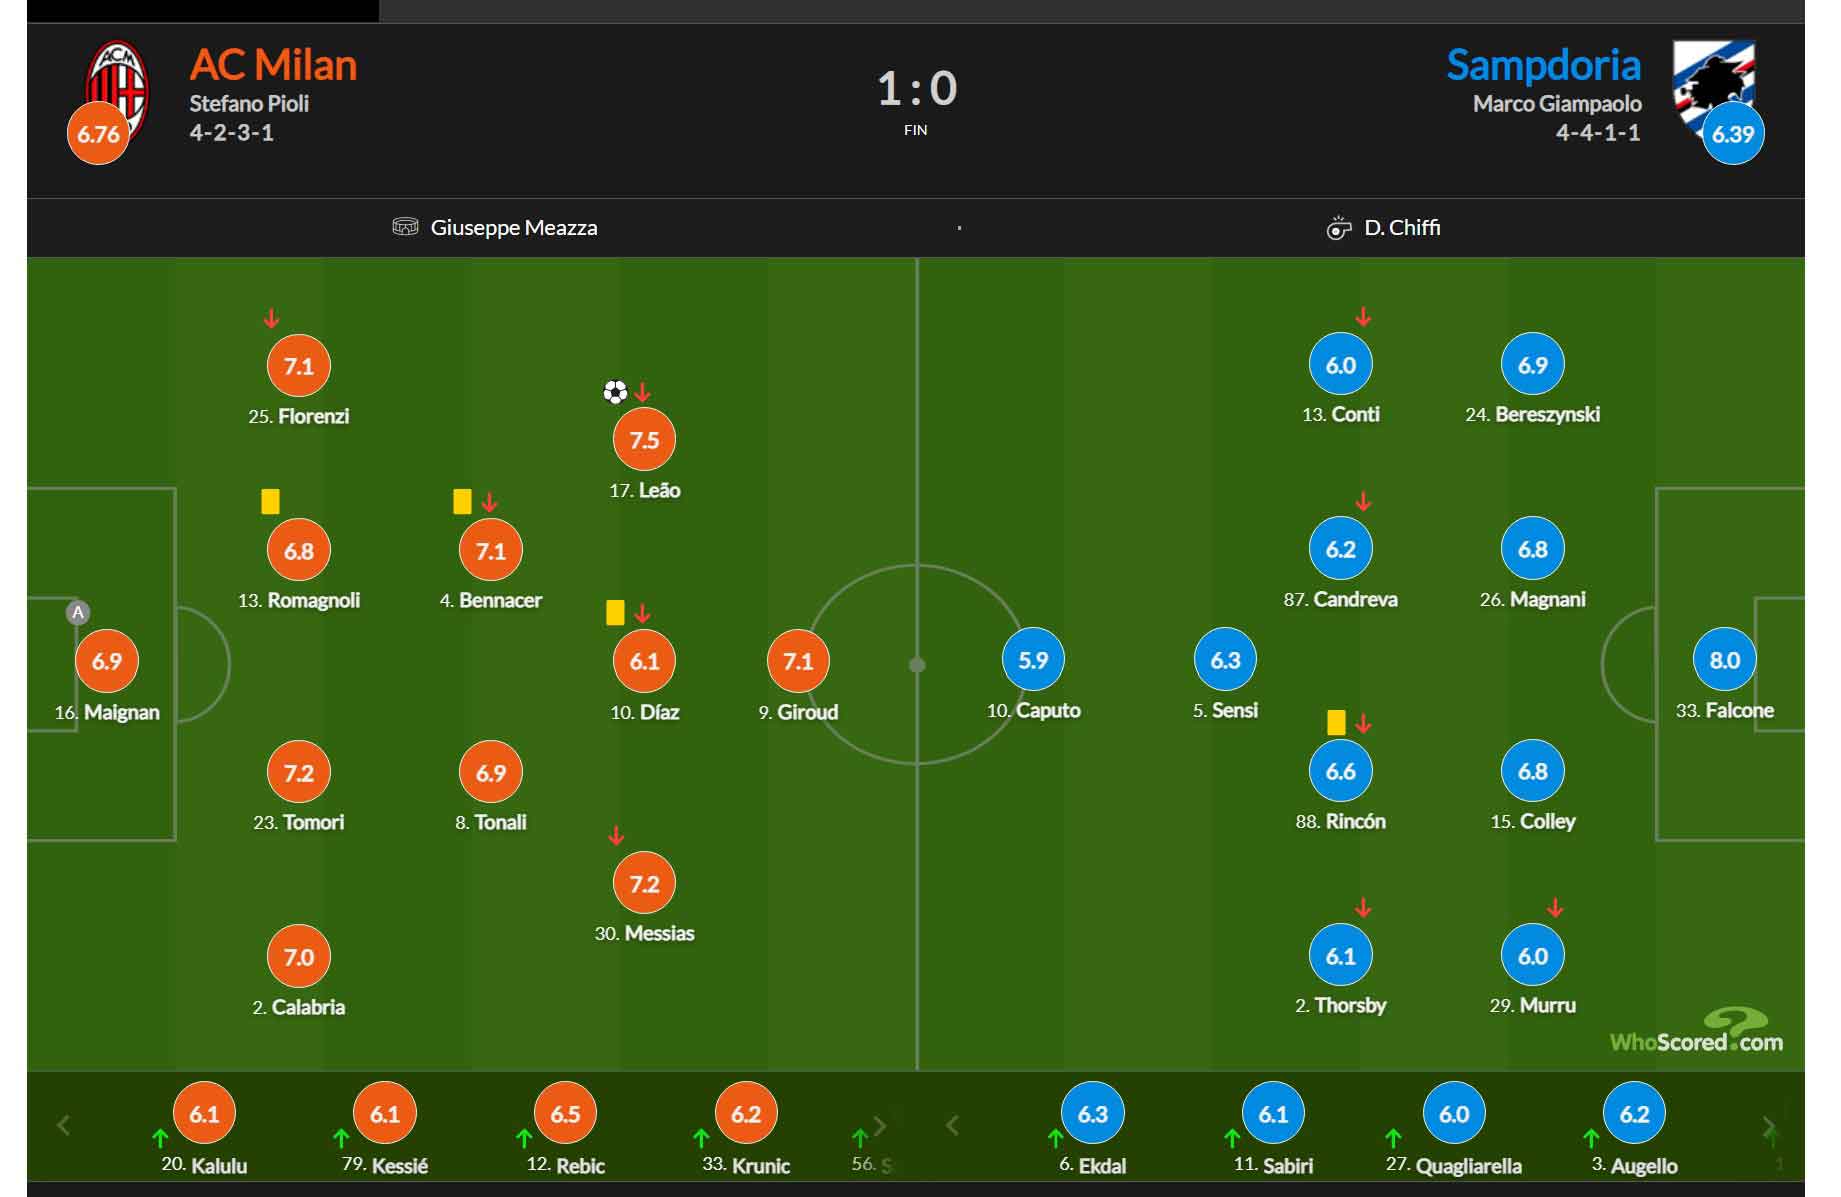Click the green sub-in arrow beside Kalulu
This screenshot has width=1841, height=1197.
point(160,1138)
